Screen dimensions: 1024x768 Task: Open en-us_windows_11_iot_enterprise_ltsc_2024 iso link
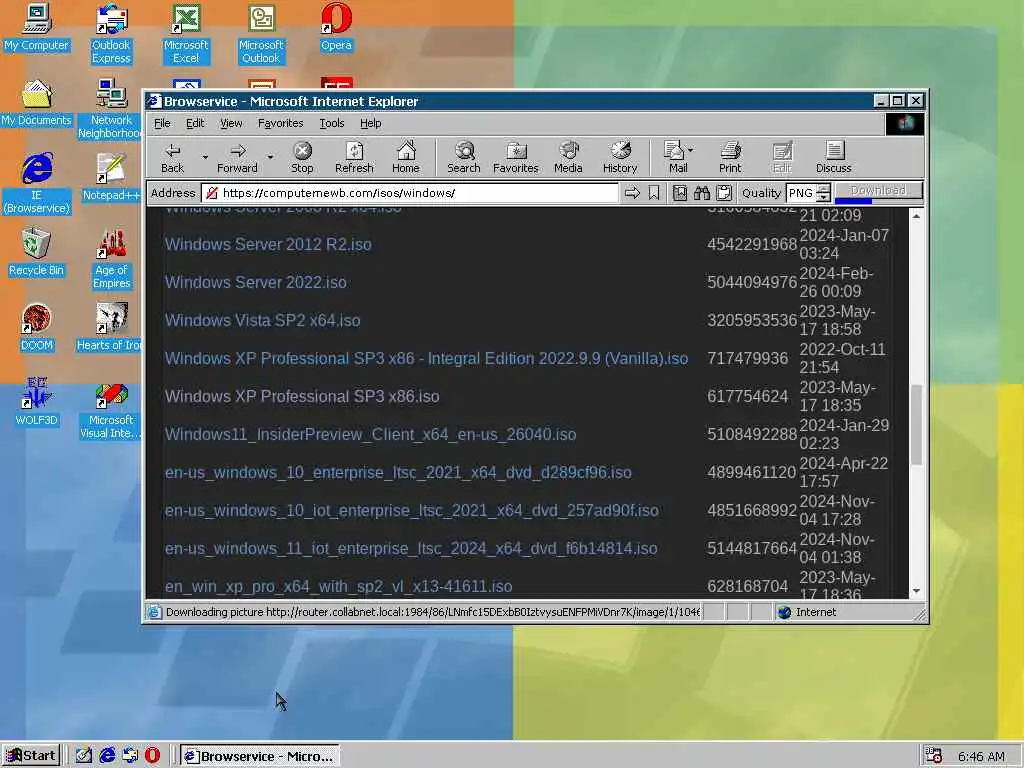point(411,549)
